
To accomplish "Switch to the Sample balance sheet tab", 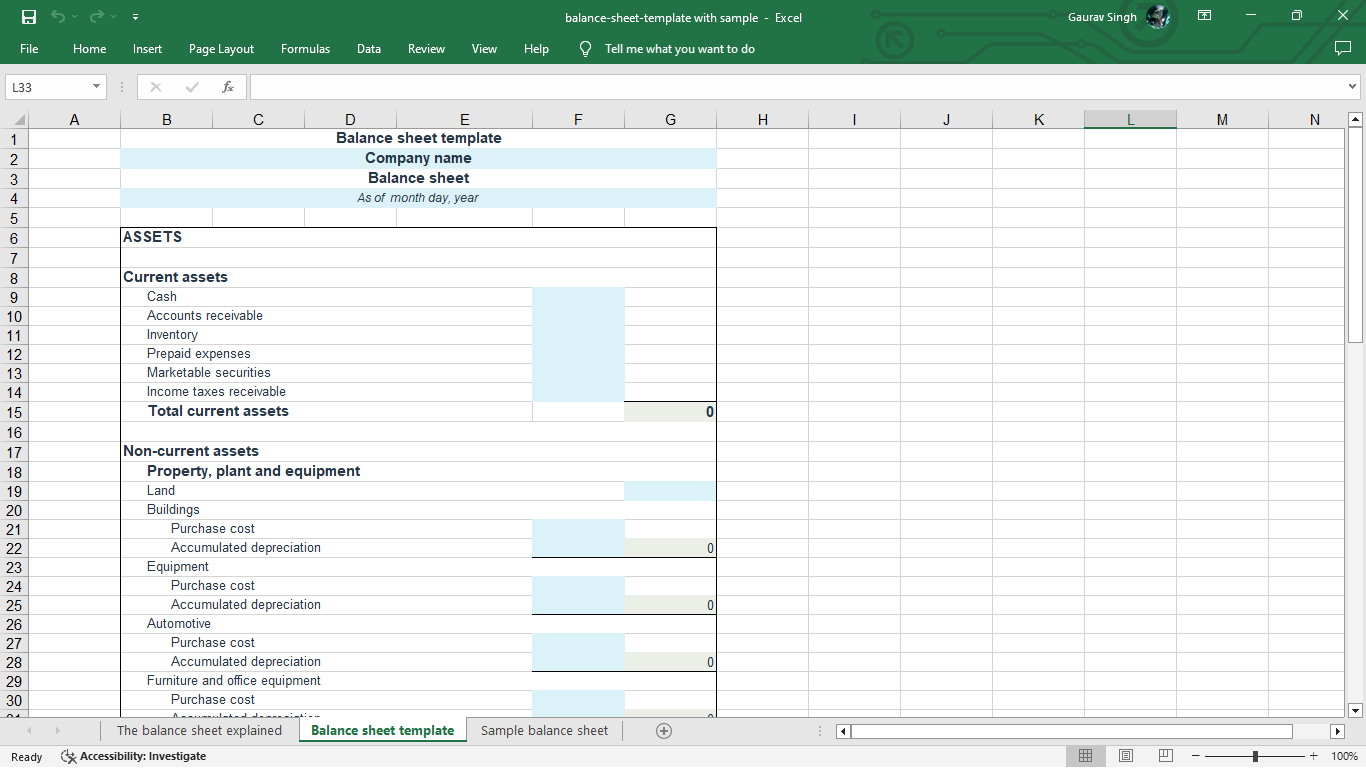I will click(543, 730).
